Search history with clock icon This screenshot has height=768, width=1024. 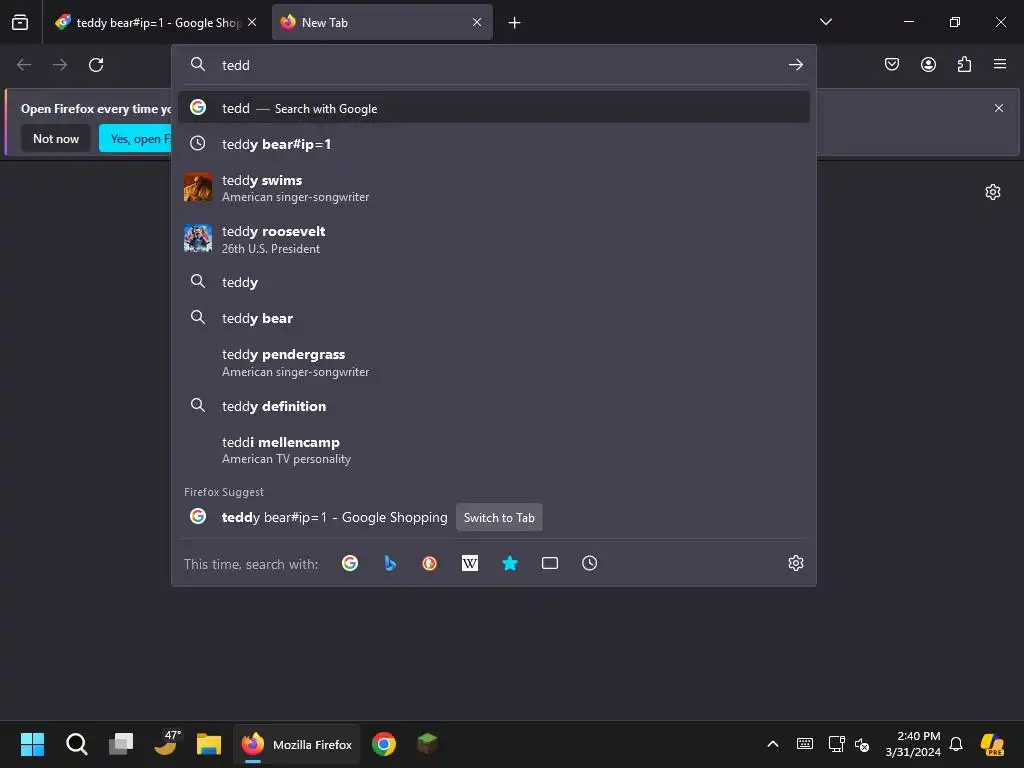(x=590, y=563)
